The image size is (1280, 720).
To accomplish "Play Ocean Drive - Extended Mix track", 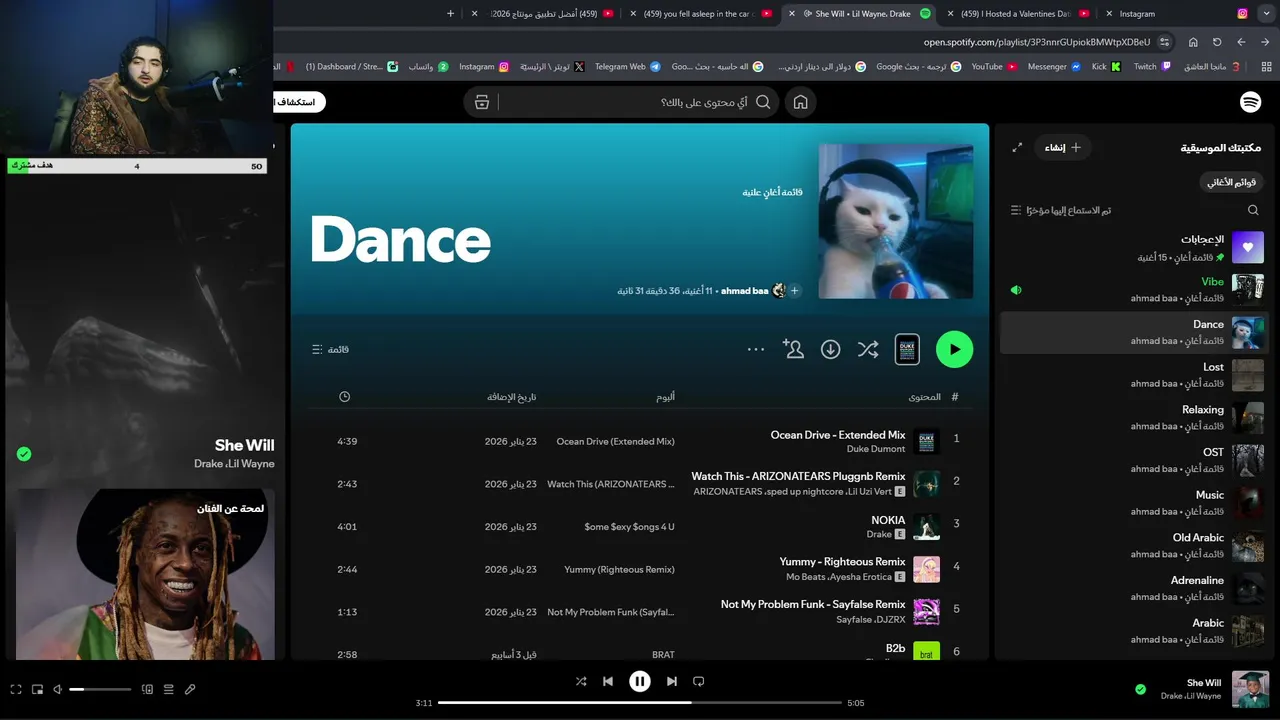I will [x=640, y=441].
